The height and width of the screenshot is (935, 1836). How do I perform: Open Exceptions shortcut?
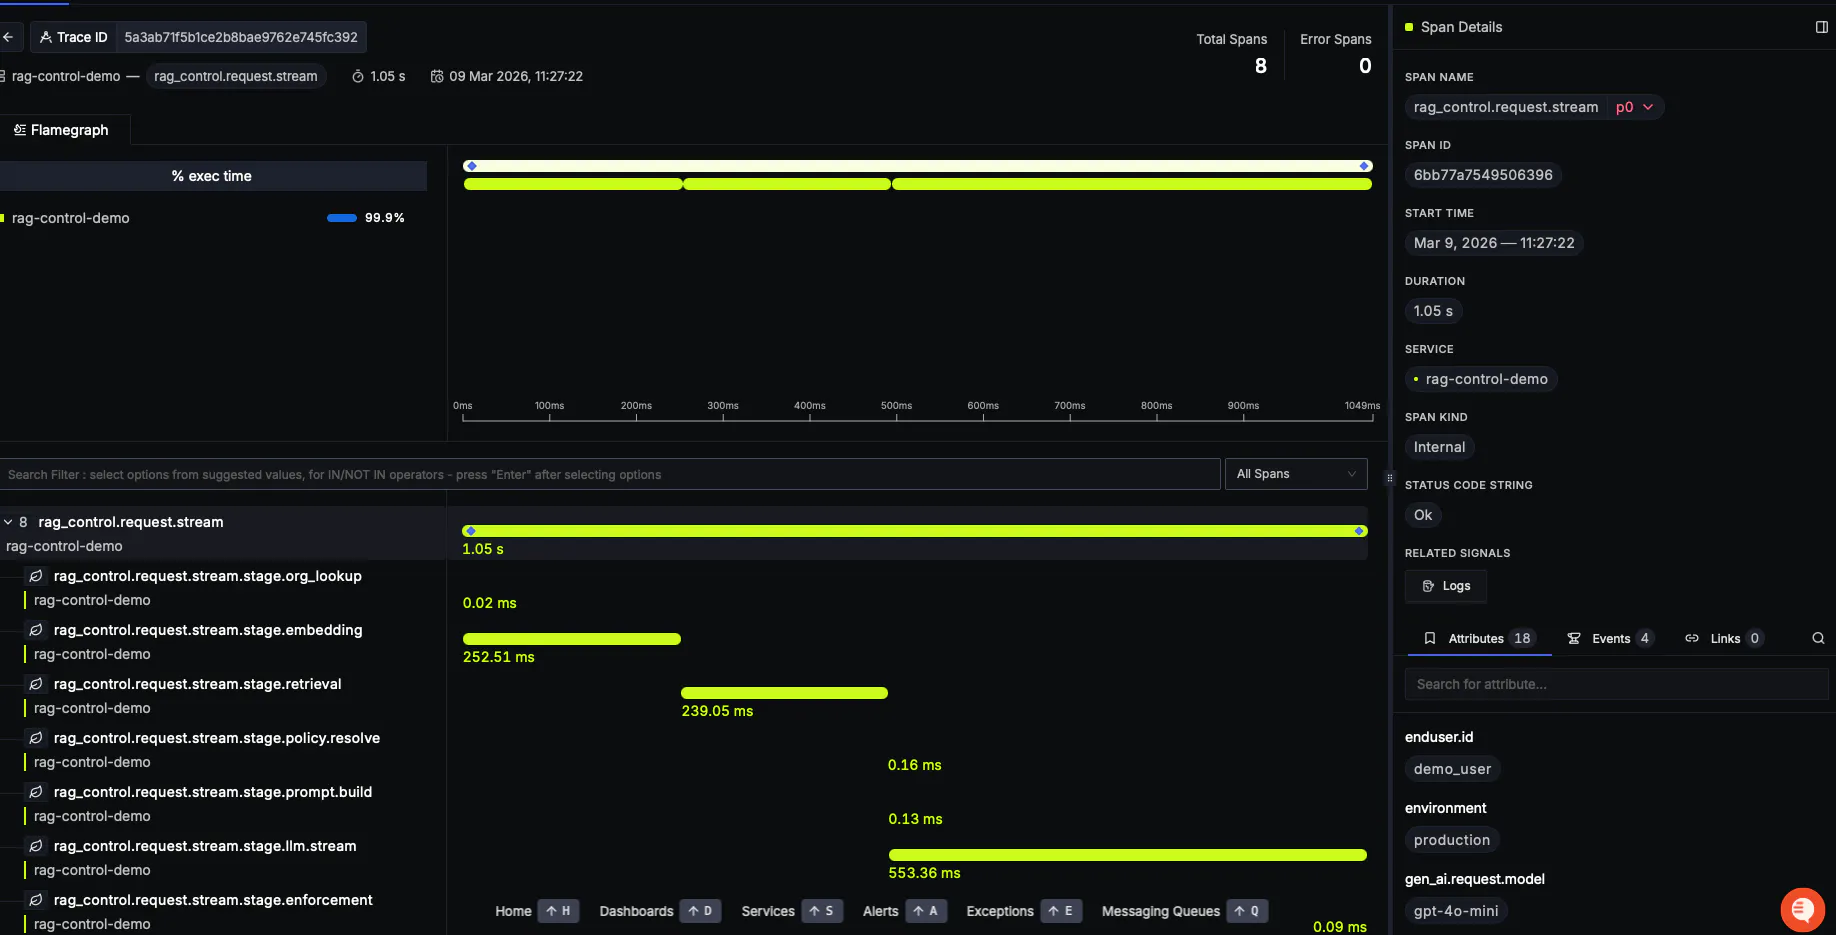[x=1023, y=911]
